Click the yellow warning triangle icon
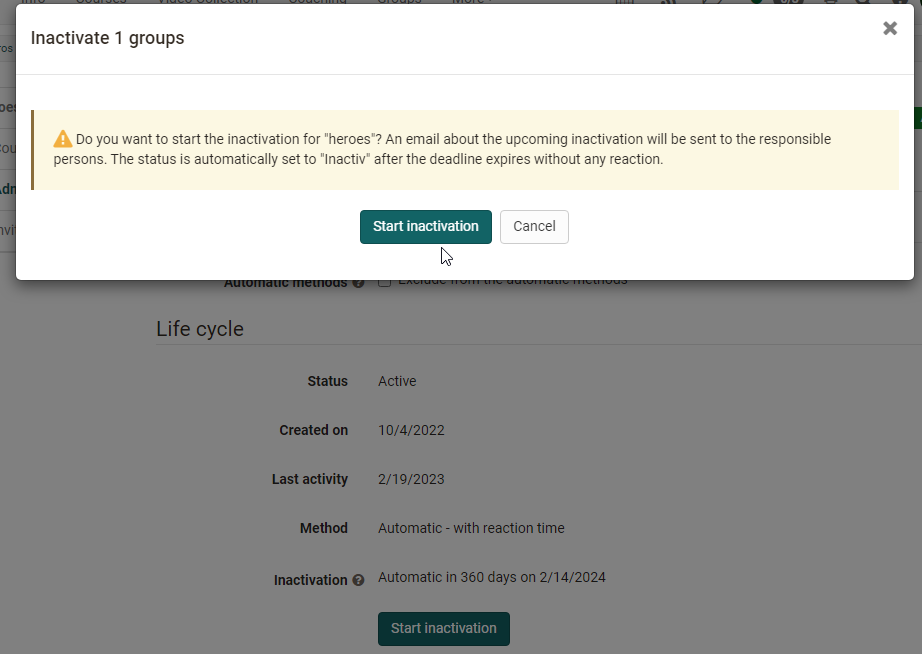This screenshot has height=654, width=922. (63, 139)
